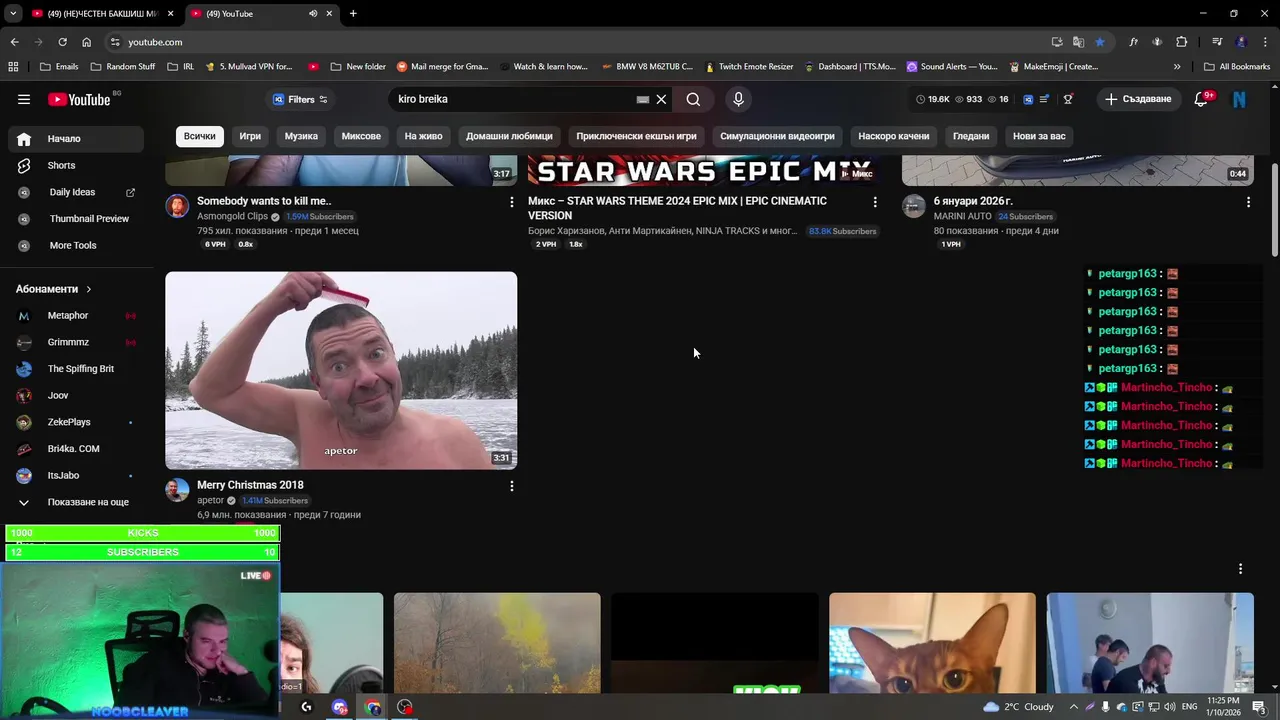Open notifications bell
The height and width of the screenshot is (720, 1280).
1201,99
